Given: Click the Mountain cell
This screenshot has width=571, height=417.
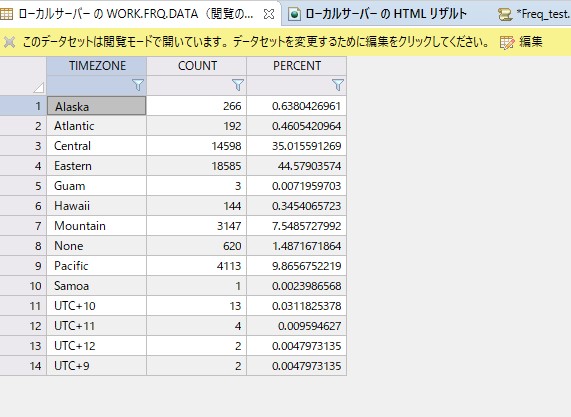Looking at the screenshot, I should pyautogui.click(x=97, y=226).
